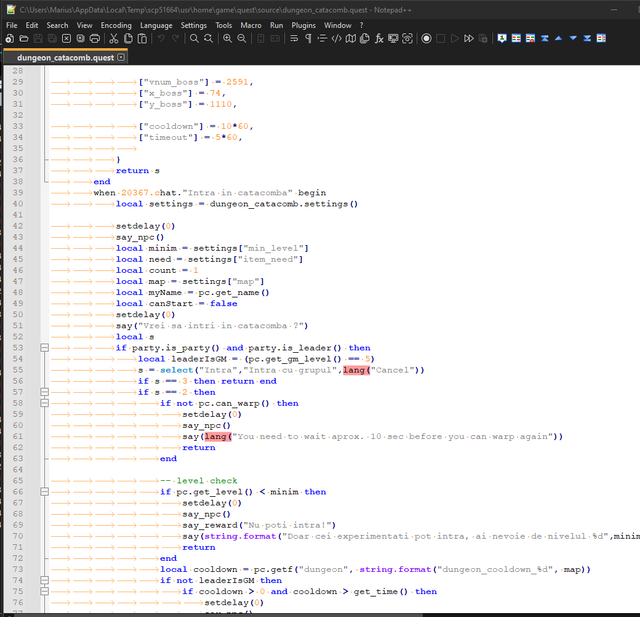Jump to last difference icon
The image size is (640, 617).
point(587,38)
